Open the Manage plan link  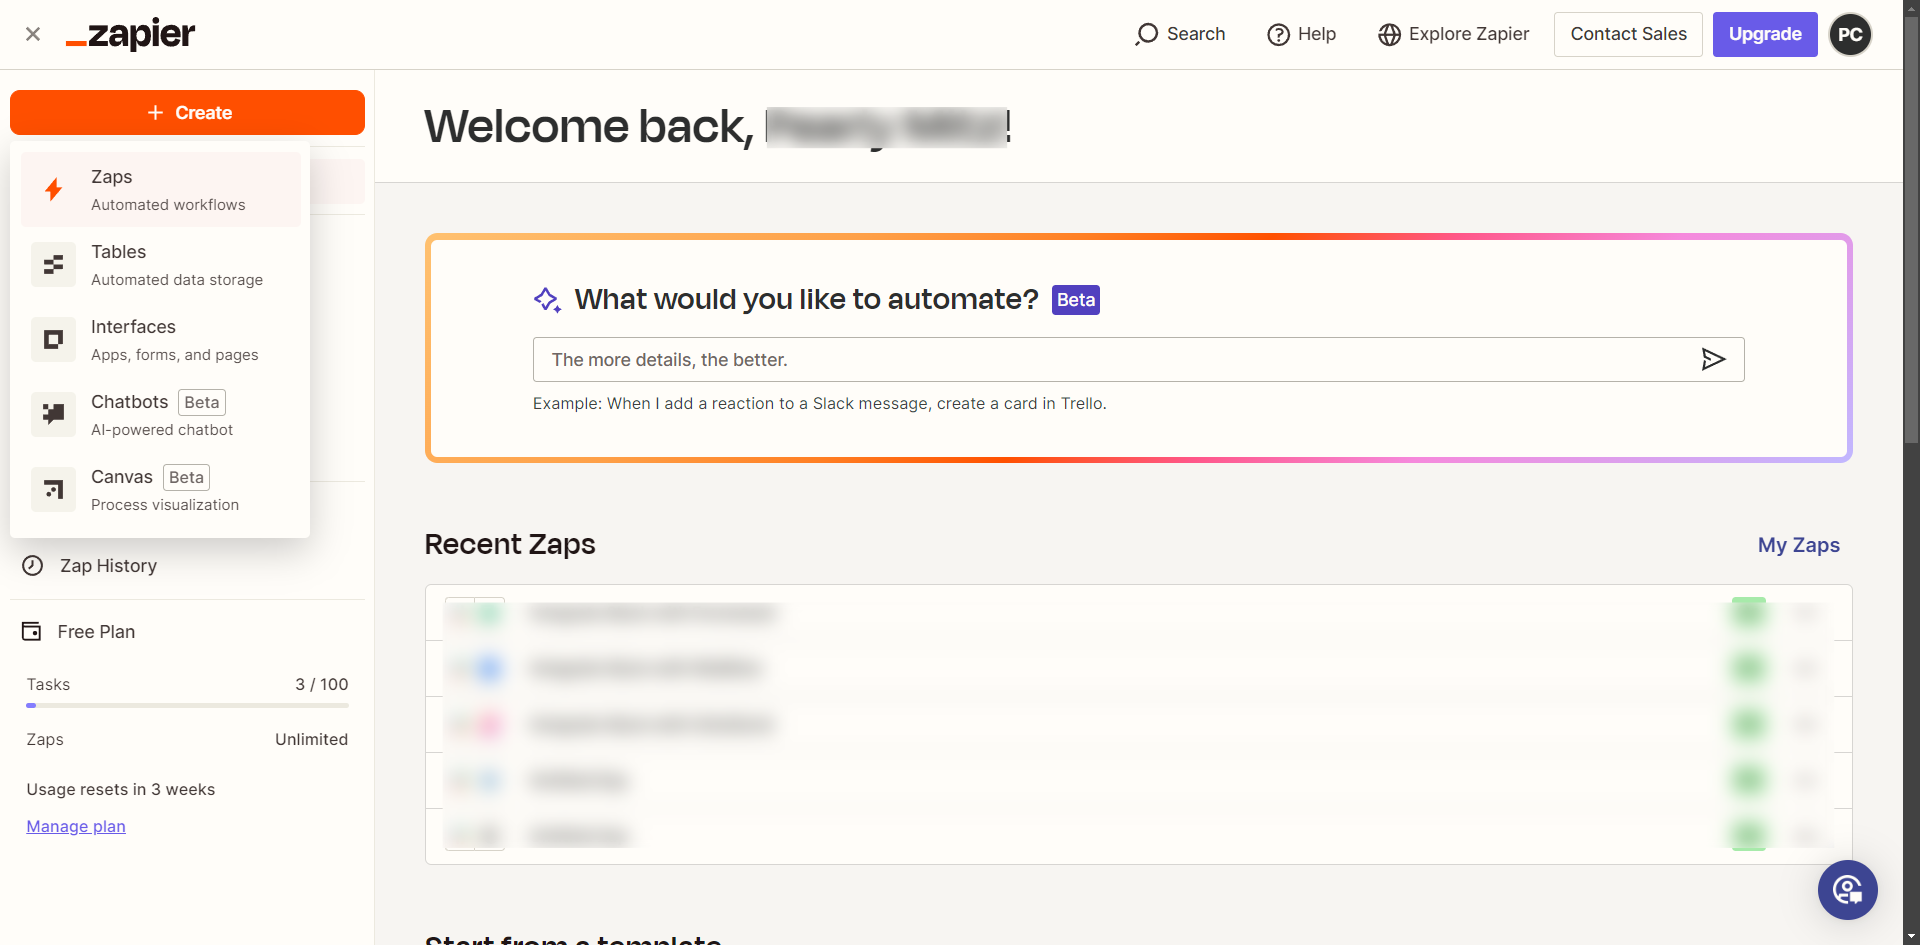tap(76, 827)
